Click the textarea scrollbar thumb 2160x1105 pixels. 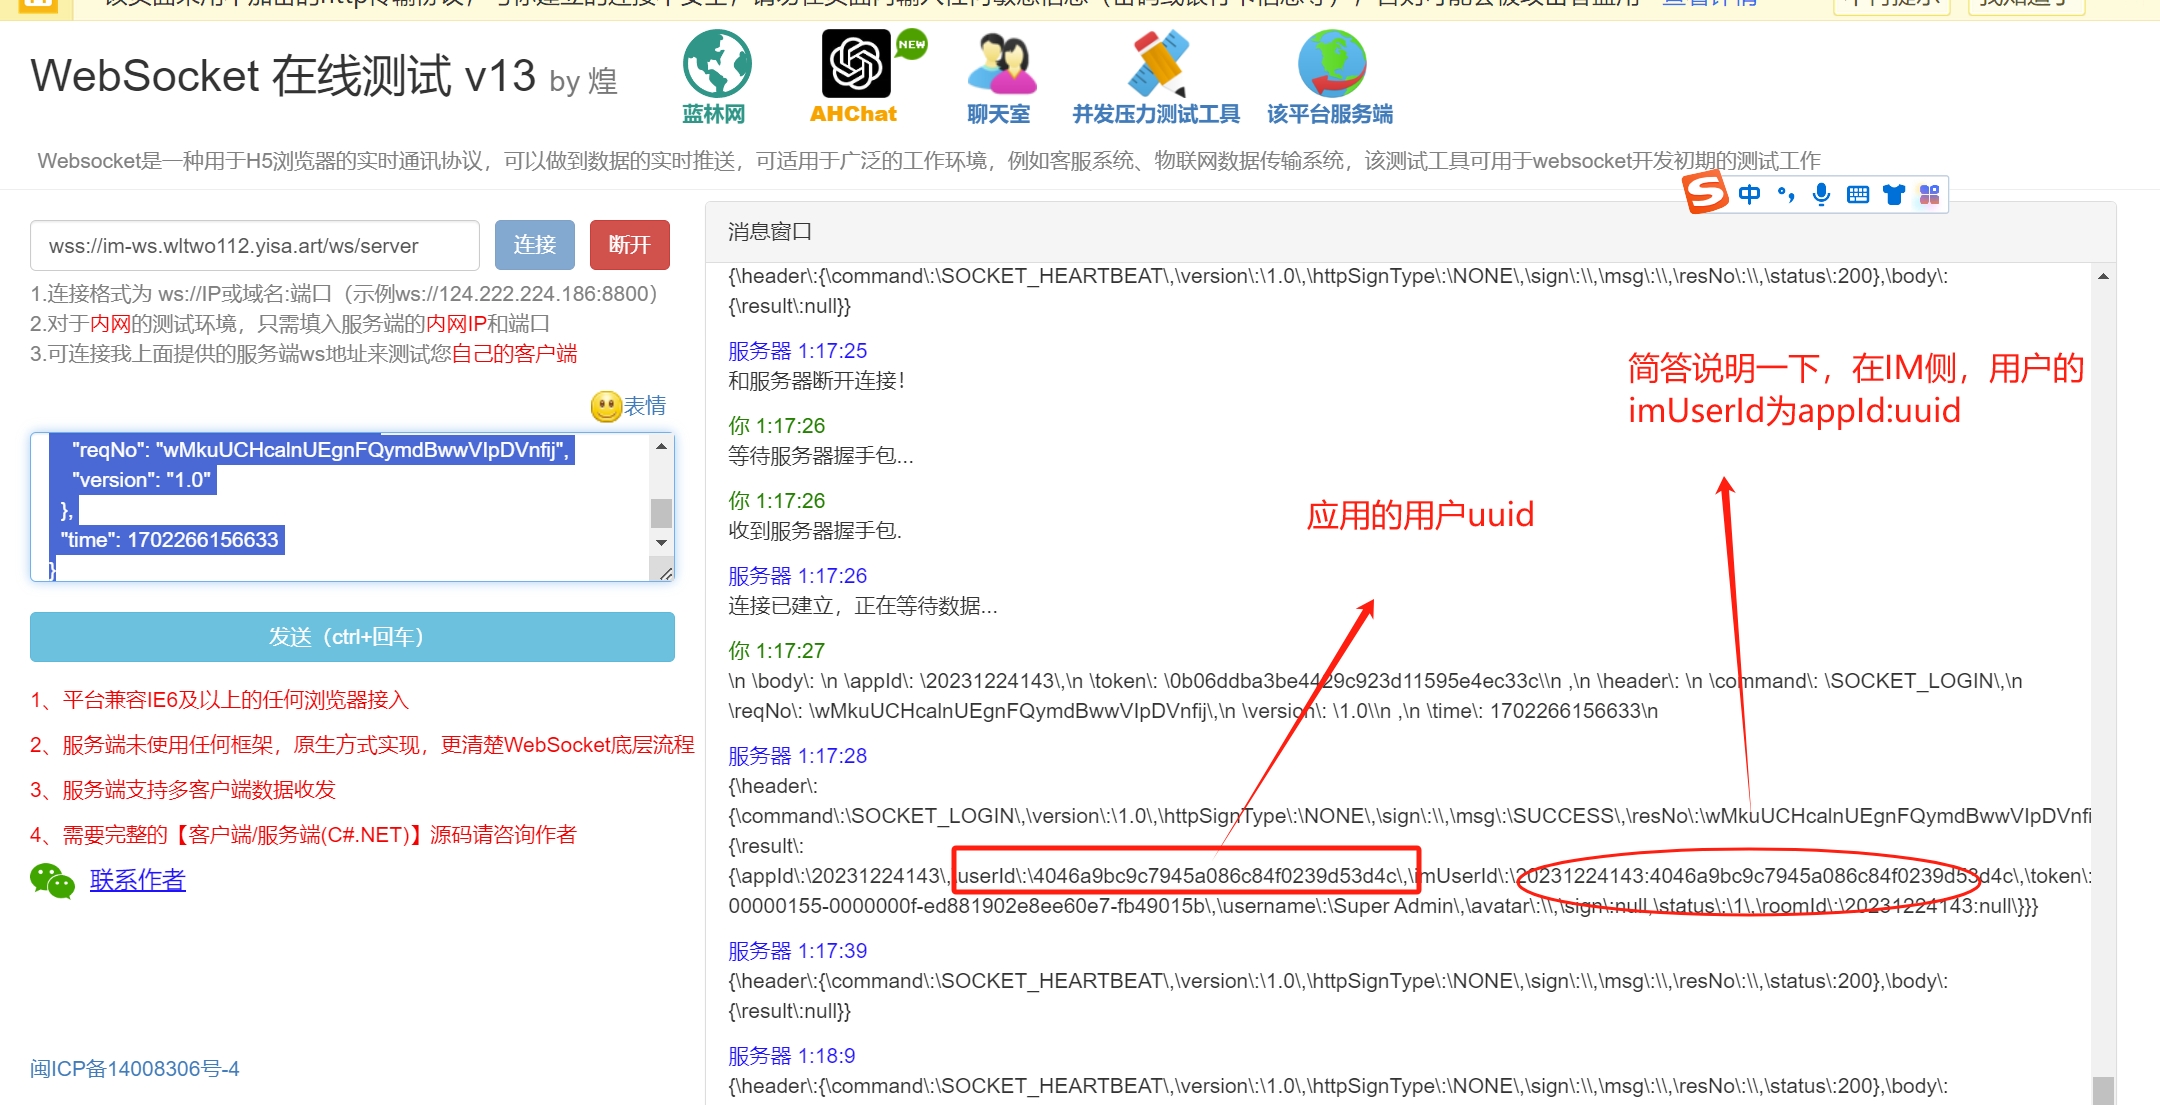pos(661,513)
